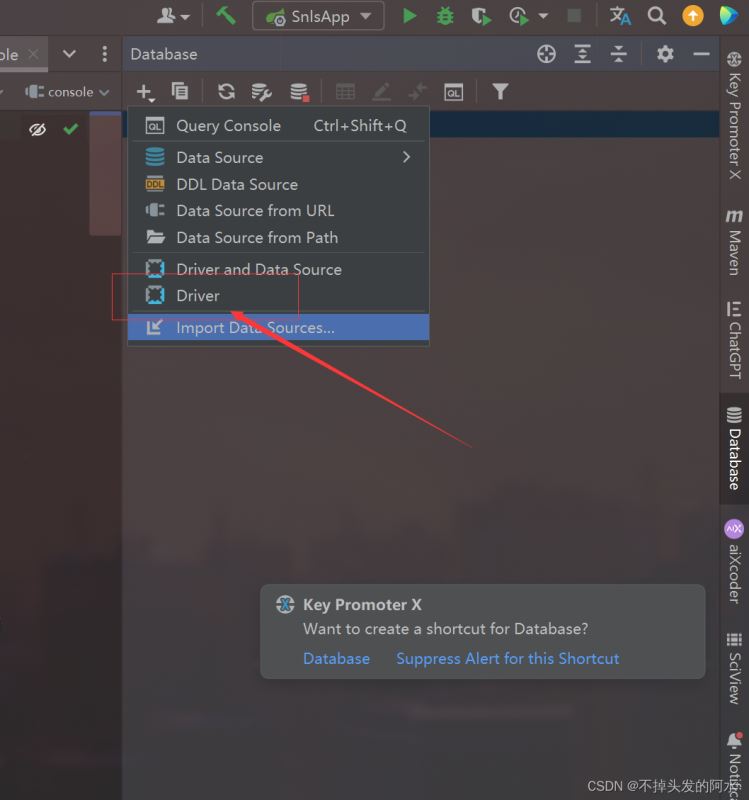This screenshot has height=800, width=749.
Task: Click the Database side tab
Action: [x=734, y=448]
